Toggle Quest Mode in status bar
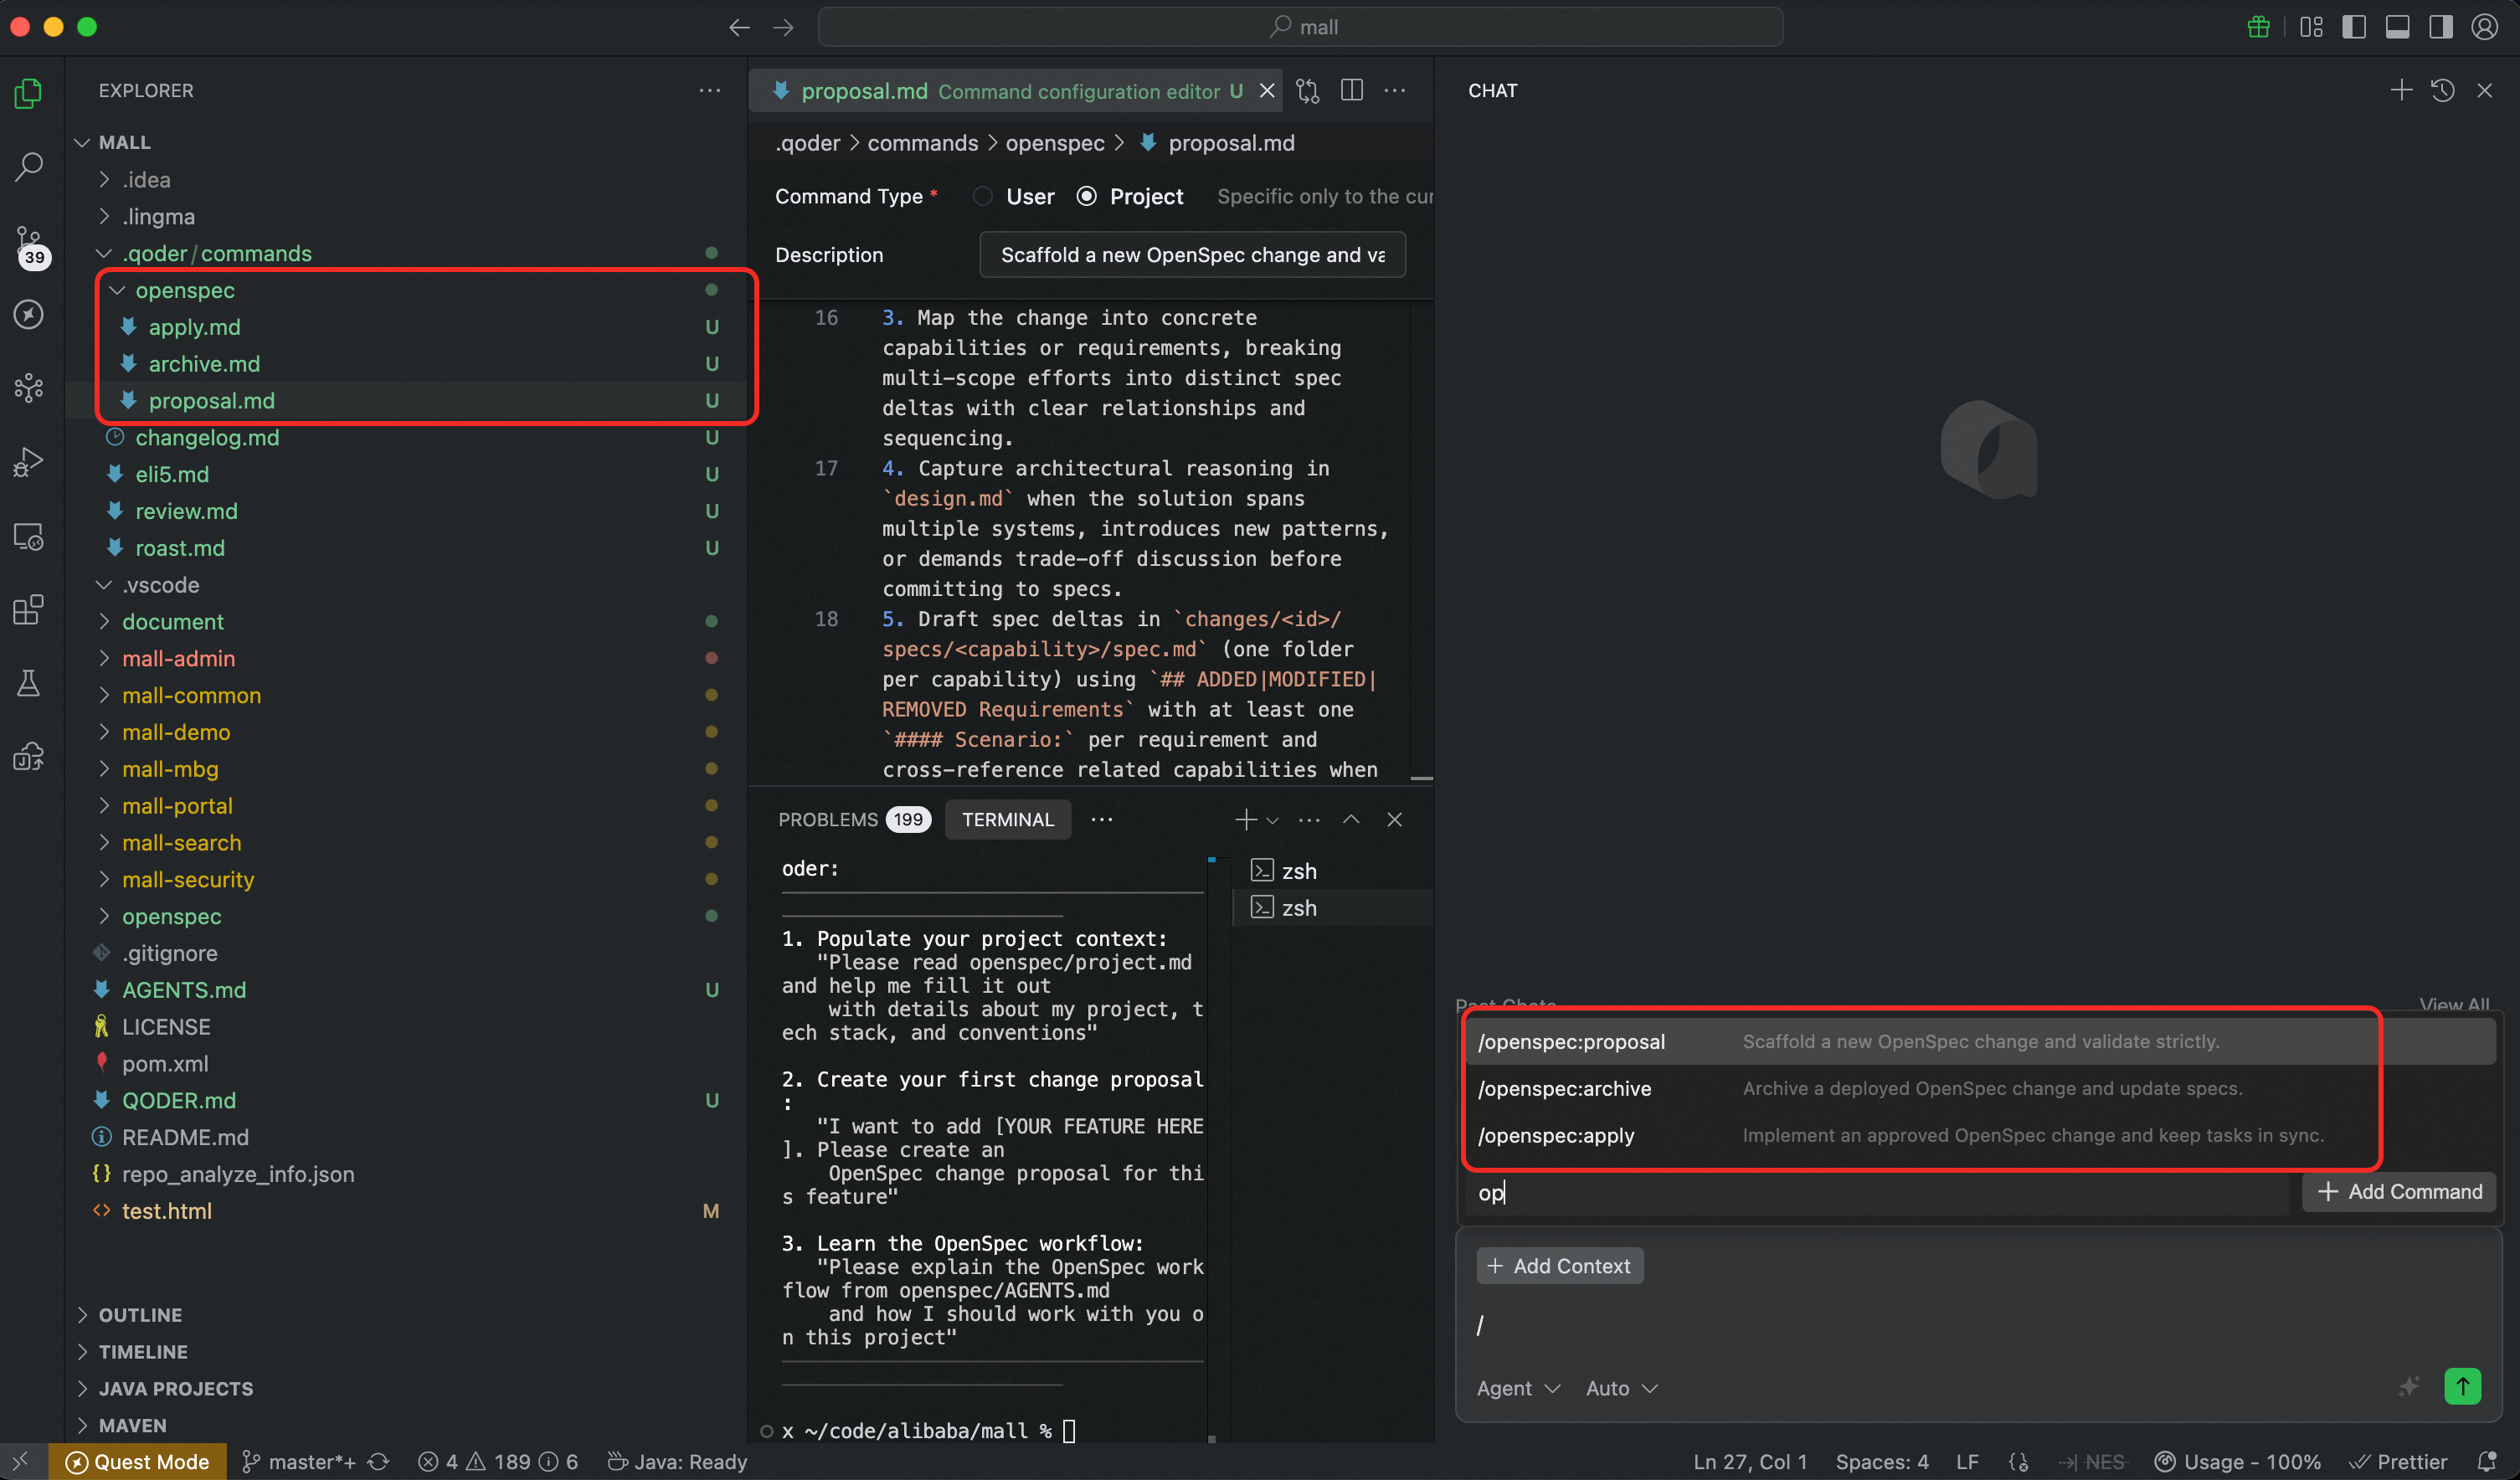The width and height of the screenshot is (2520, 1480). (x=138, y=1461)
